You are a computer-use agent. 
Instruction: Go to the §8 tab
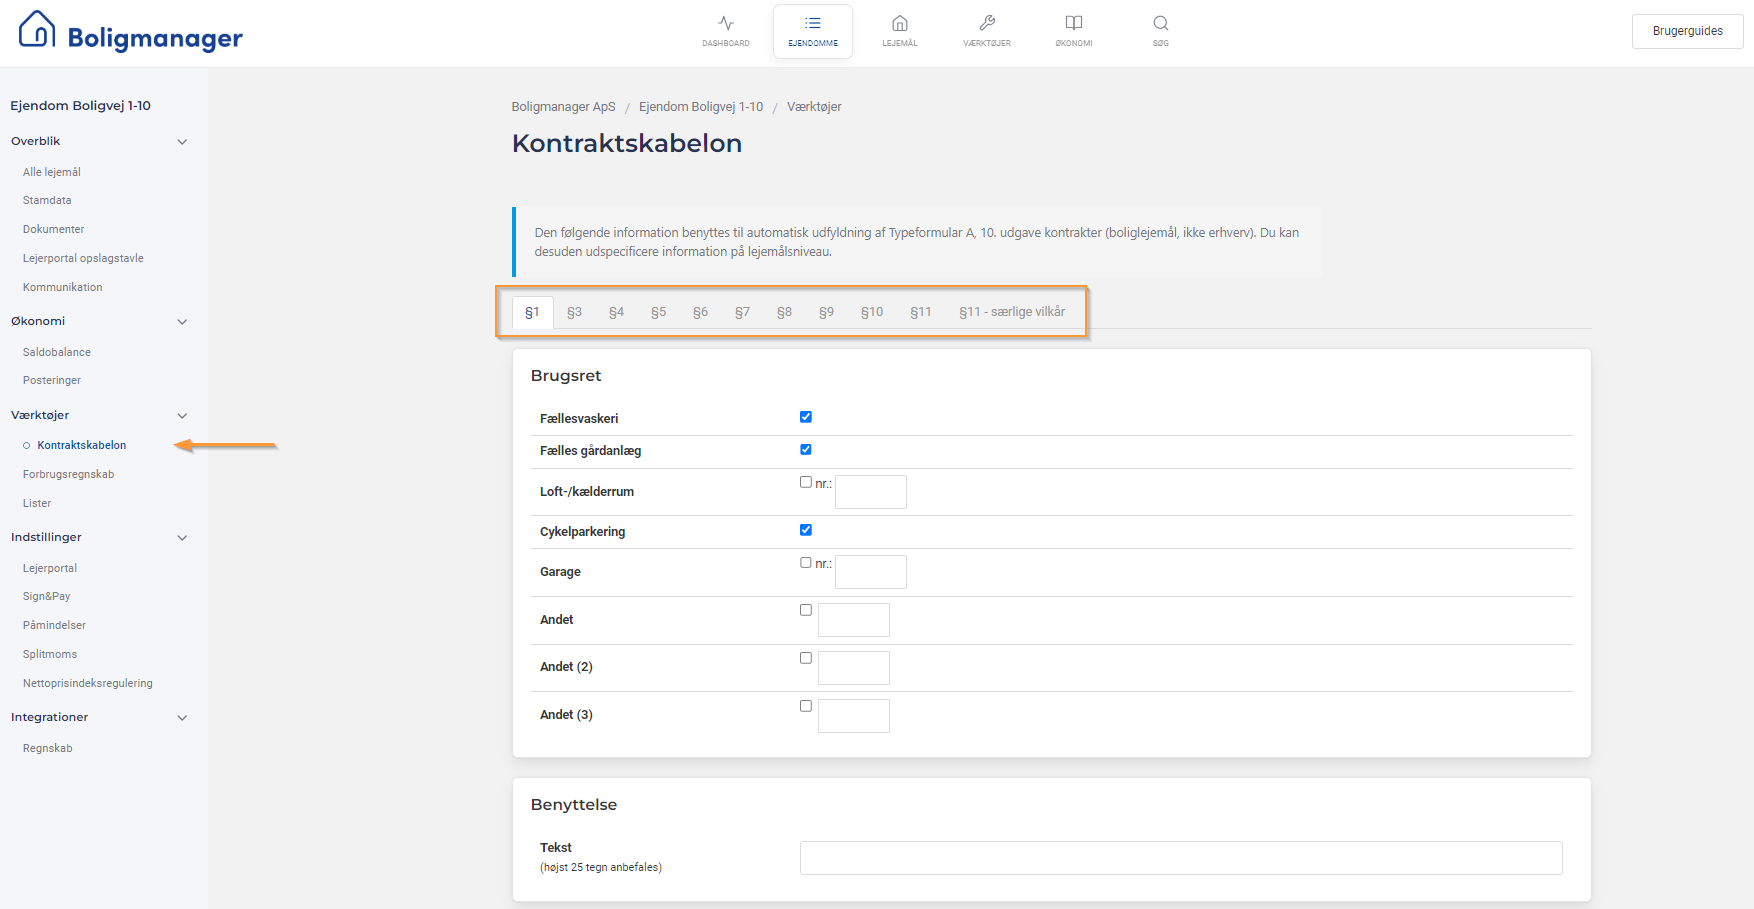pos(784,312)
